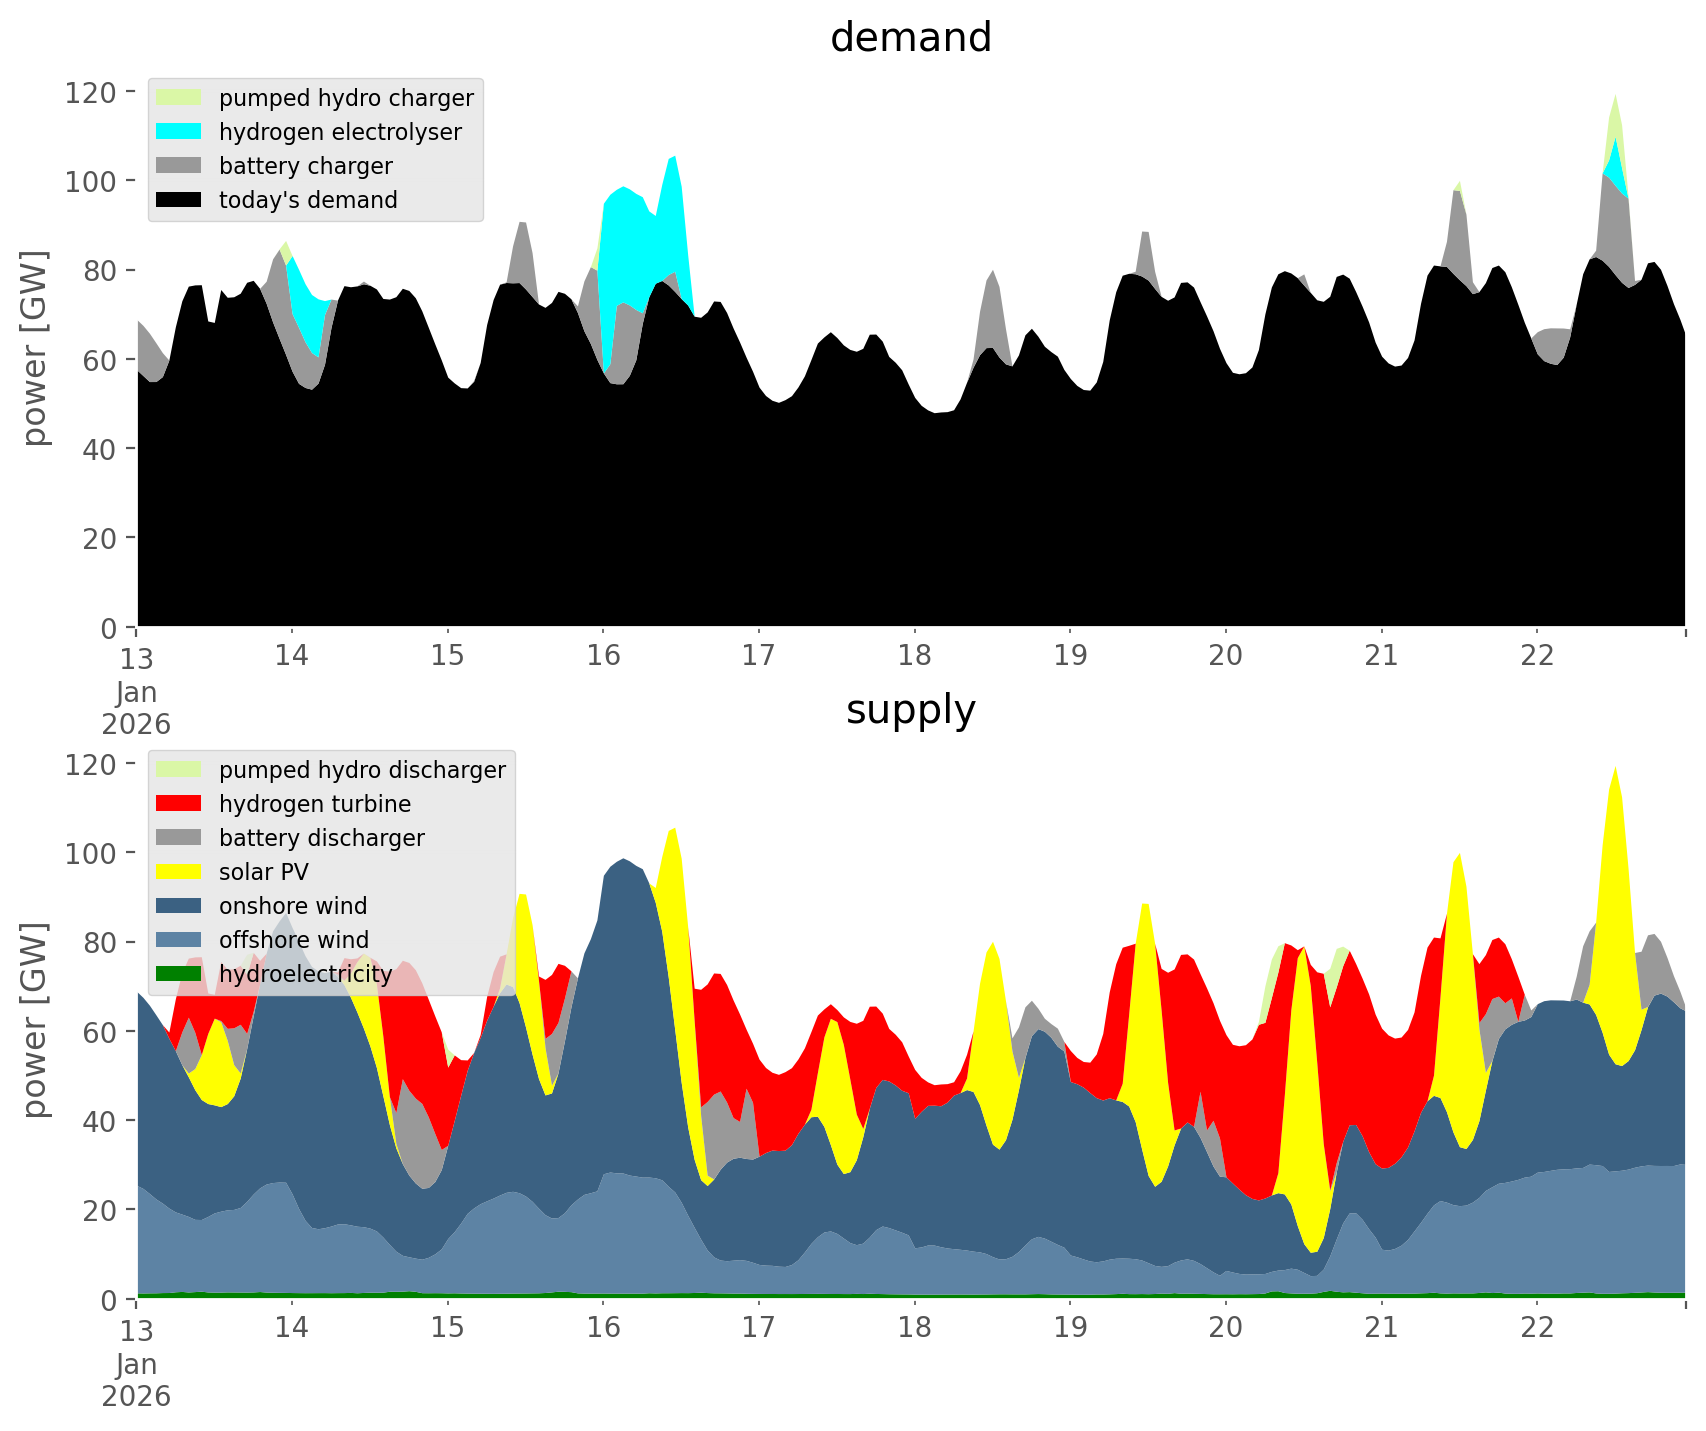
Task: Click the black today's demand legend swatch
Action: 179,200
